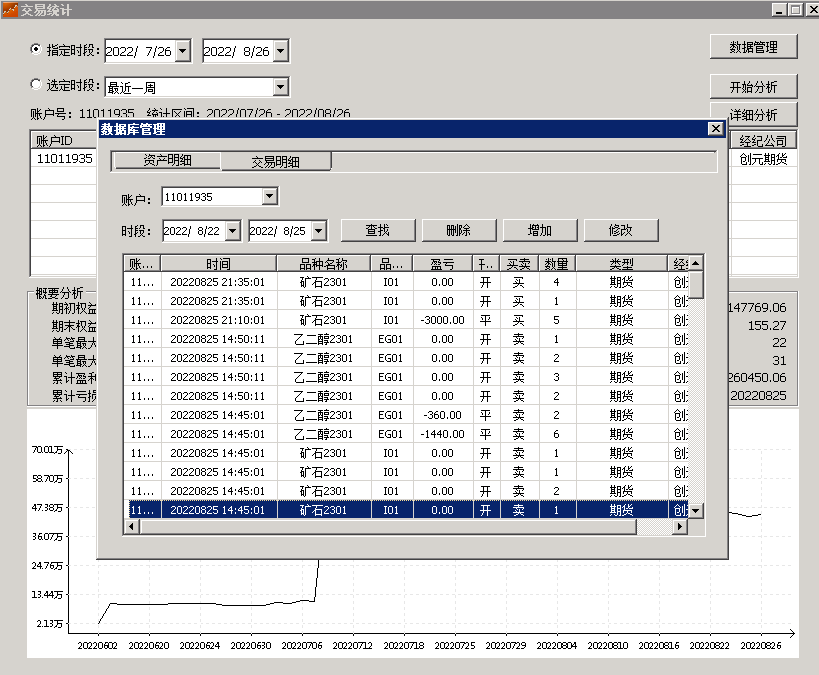This screenshot has height=675, width=819.
Task: Click the 删除 delete button
Action: (459, 230)
